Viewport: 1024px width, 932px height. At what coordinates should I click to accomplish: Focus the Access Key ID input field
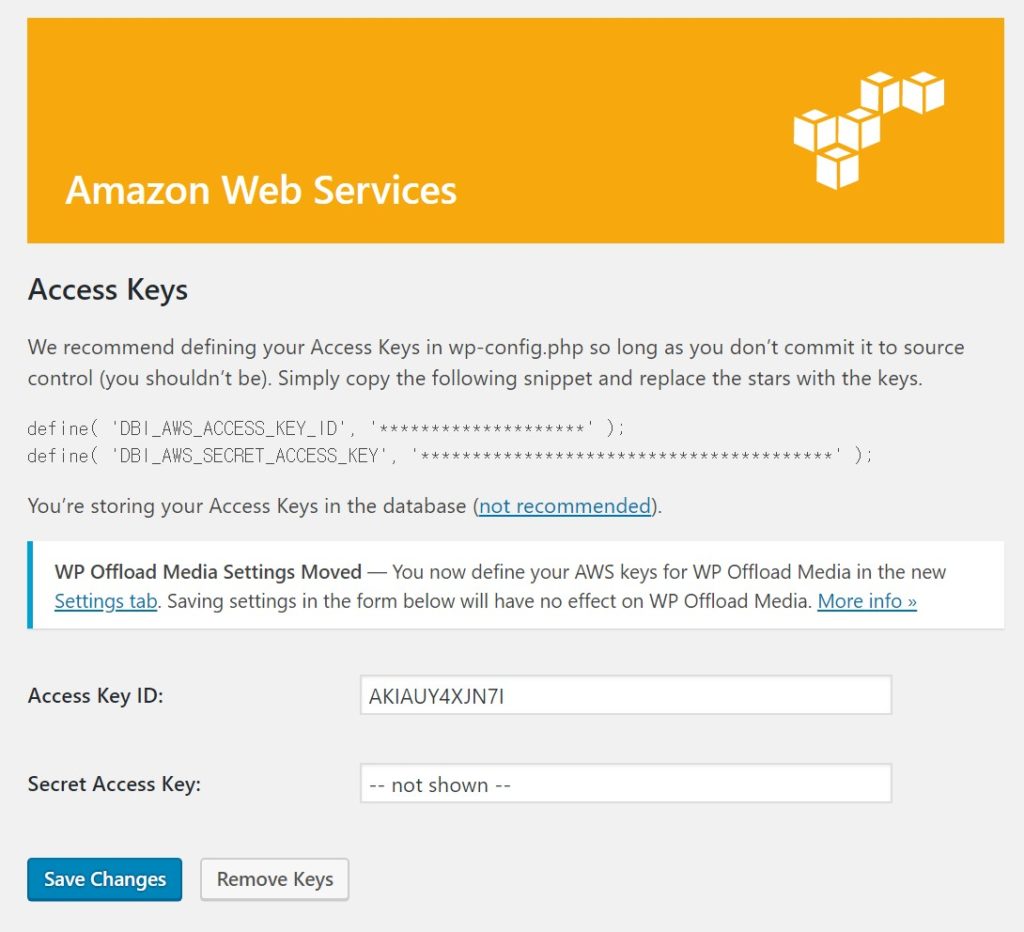[x=625, y=695]
